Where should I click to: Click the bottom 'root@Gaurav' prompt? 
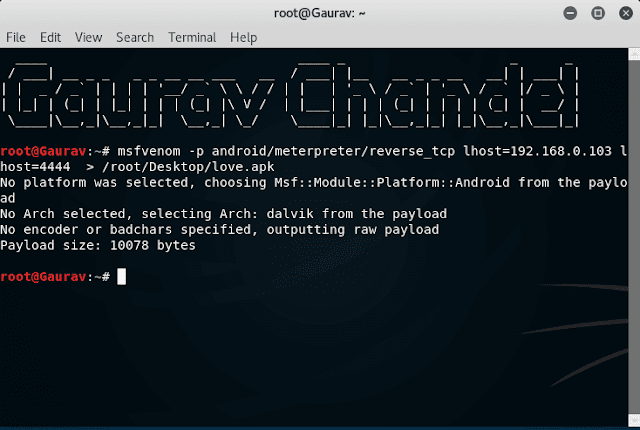(x=43, y=277)
